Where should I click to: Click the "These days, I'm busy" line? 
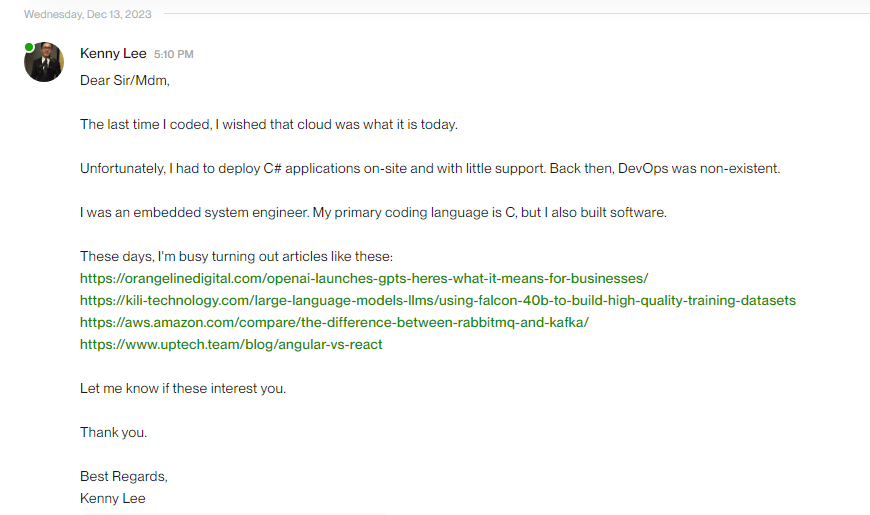point(236,256)
